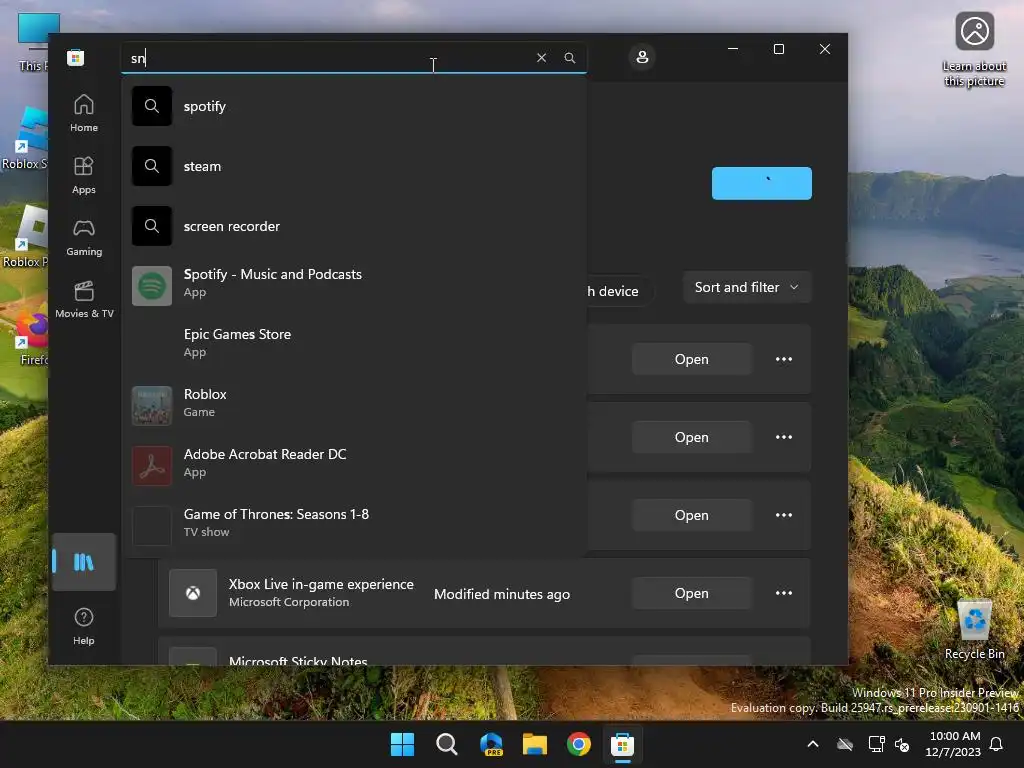This screenshot has width=1024, height=768.
Task: Click Learn about this picture icon
Action: point(974,50)
